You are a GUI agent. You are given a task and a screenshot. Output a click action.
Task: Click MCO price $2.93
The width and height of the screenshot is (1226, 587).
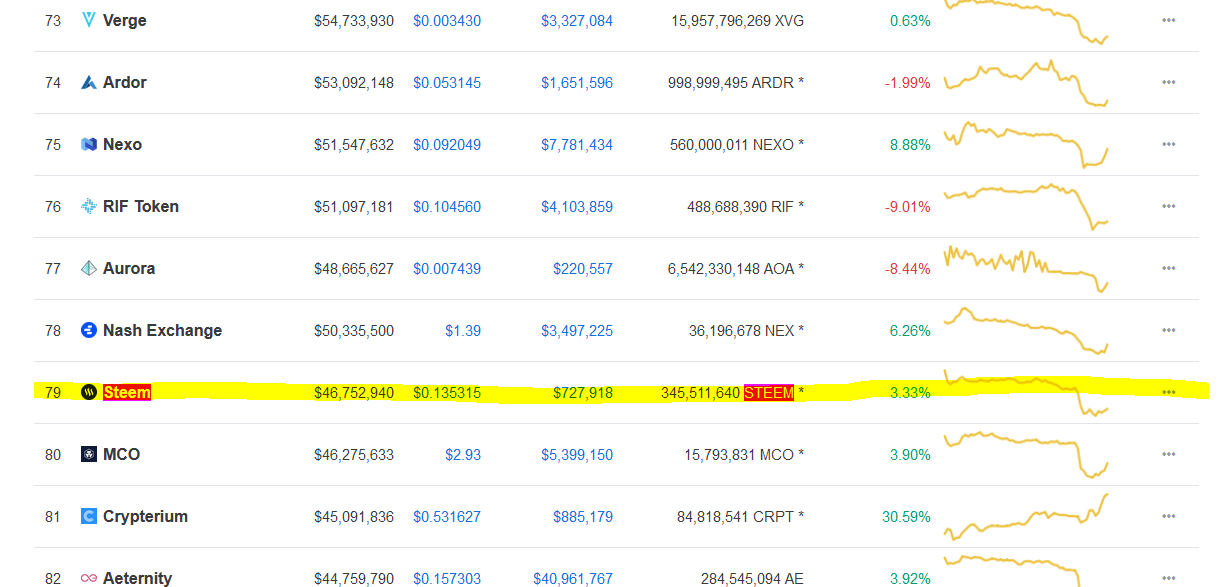(463, 454)
